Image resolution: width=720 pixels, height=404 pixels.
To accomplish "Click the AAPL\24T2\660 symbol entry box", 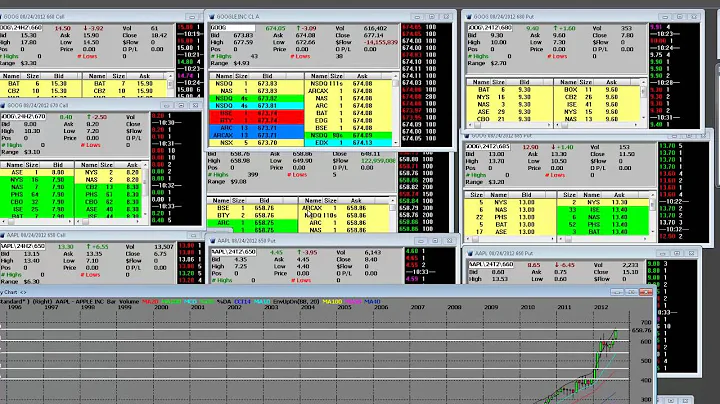I will [x=490, y=264].
